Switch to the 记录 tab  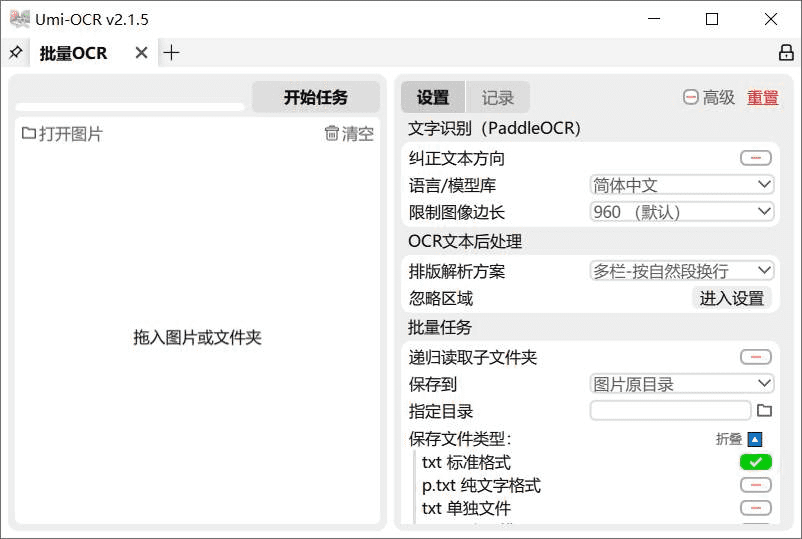pyautogui.click(x=497, y=97)
